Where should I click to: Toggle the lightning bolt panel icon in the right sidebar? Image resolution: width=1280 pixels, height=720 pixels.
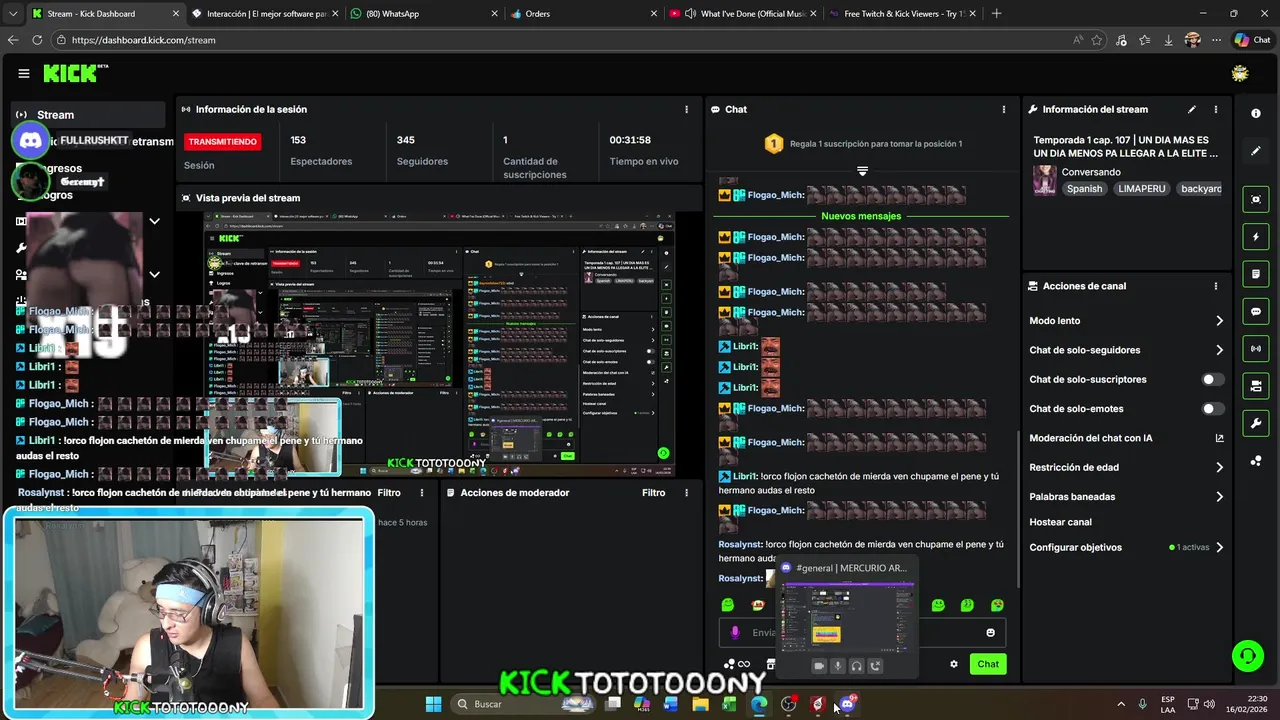point(1256,237)
